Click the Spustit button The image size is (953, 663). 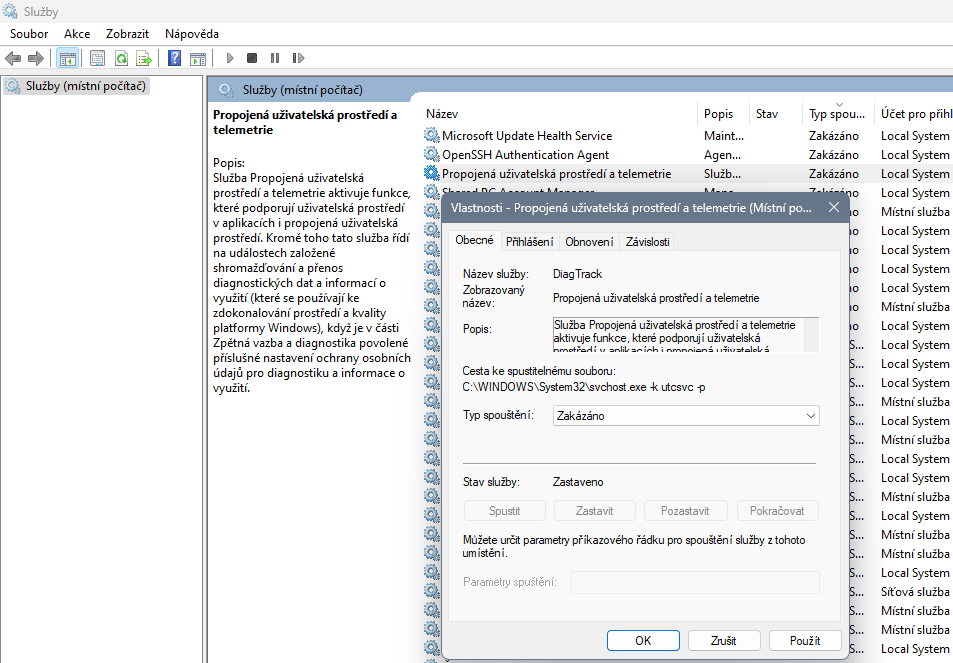click(x=504, y=510)
